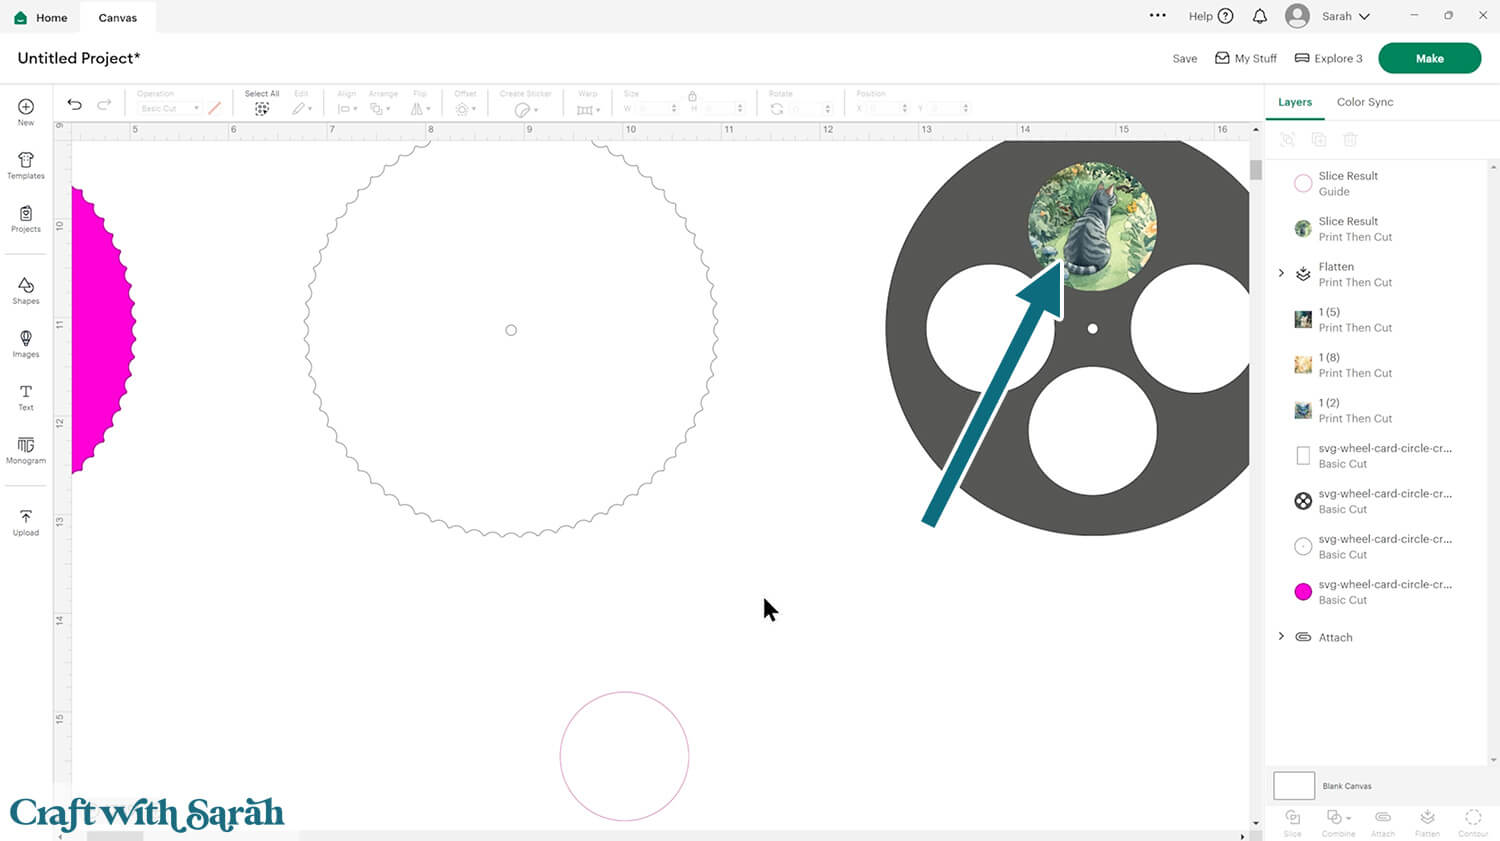Open the Projects panel
This screenshot has height=841, width=1500.
coord(26,213)
